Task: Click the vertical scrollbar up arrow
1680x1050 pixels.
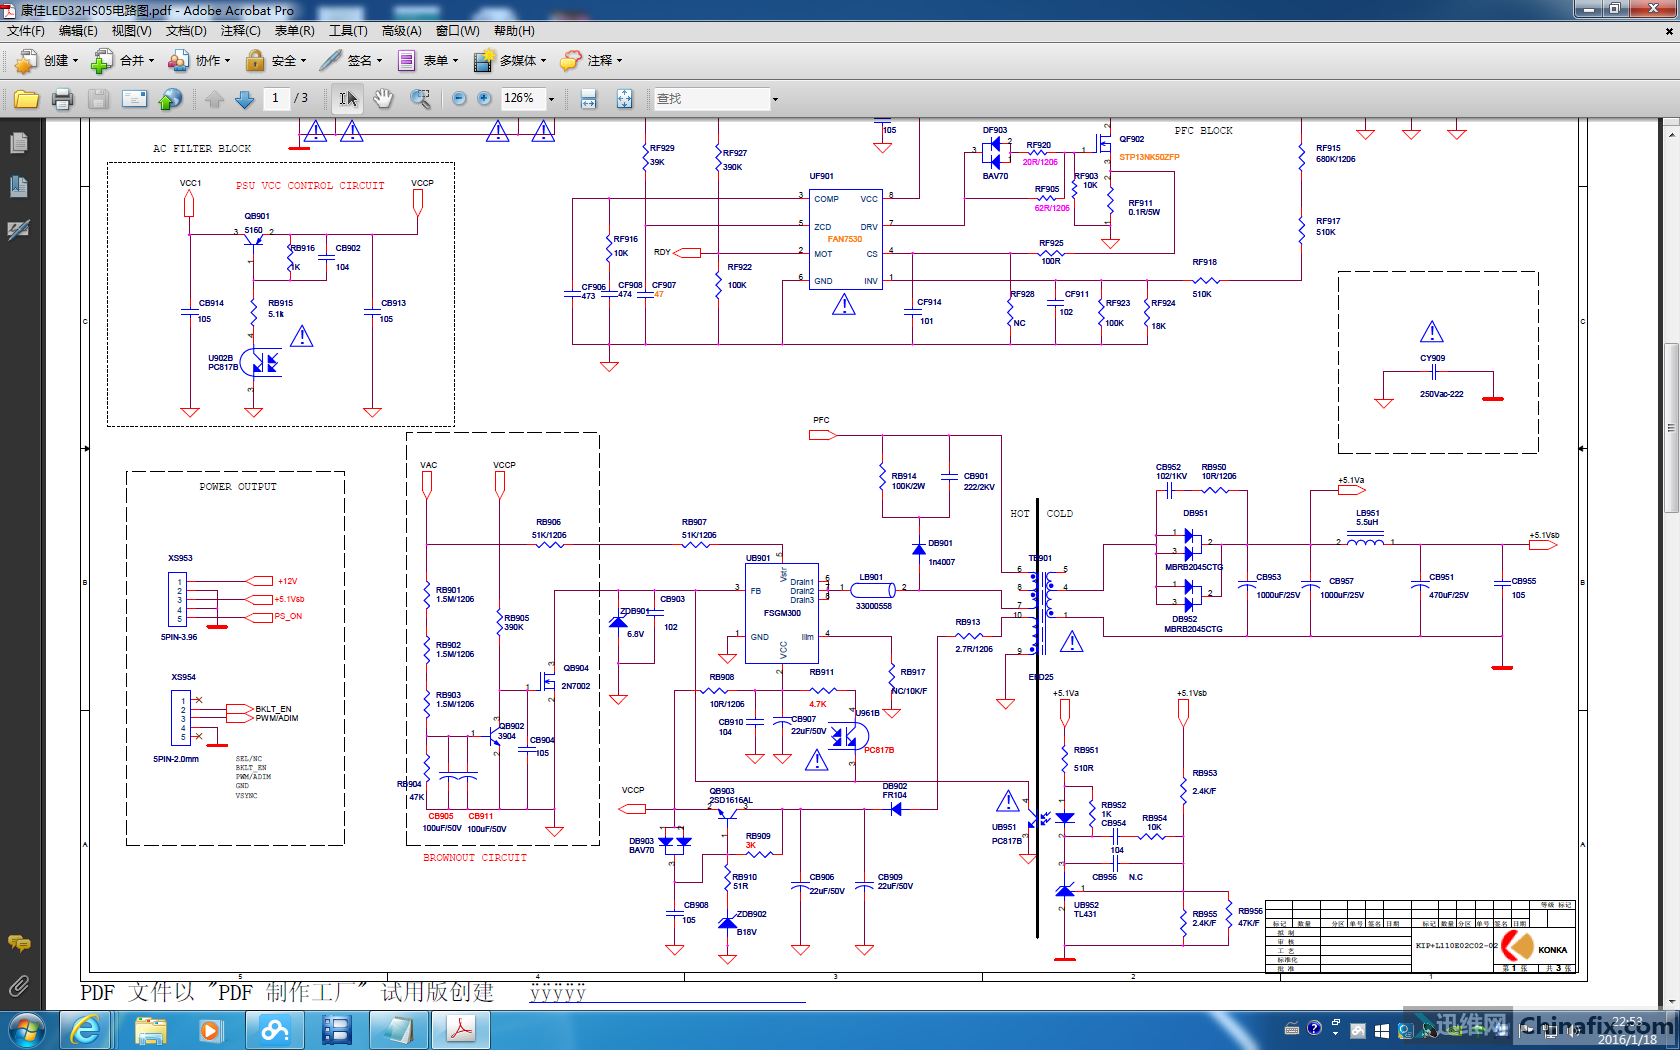Action: [x=1671, y=133]
